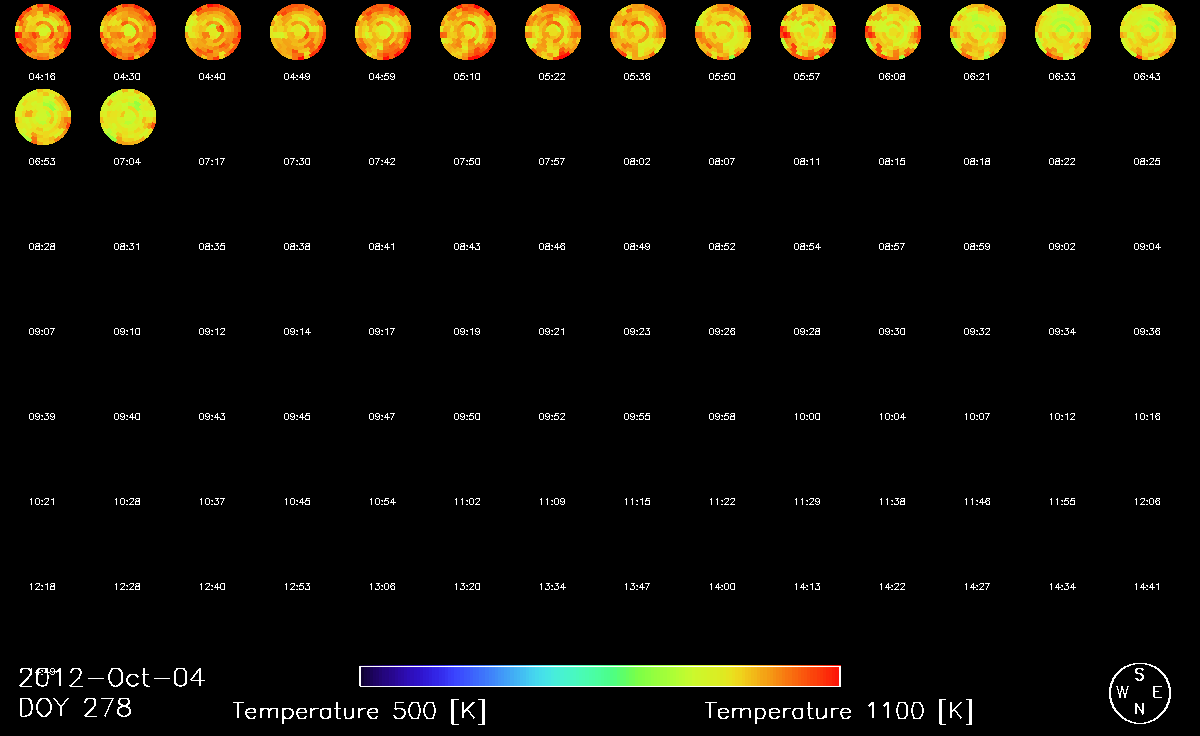
Task: Click the 09:14 time label
Action: pyautogui.click(x=297, y=331)
